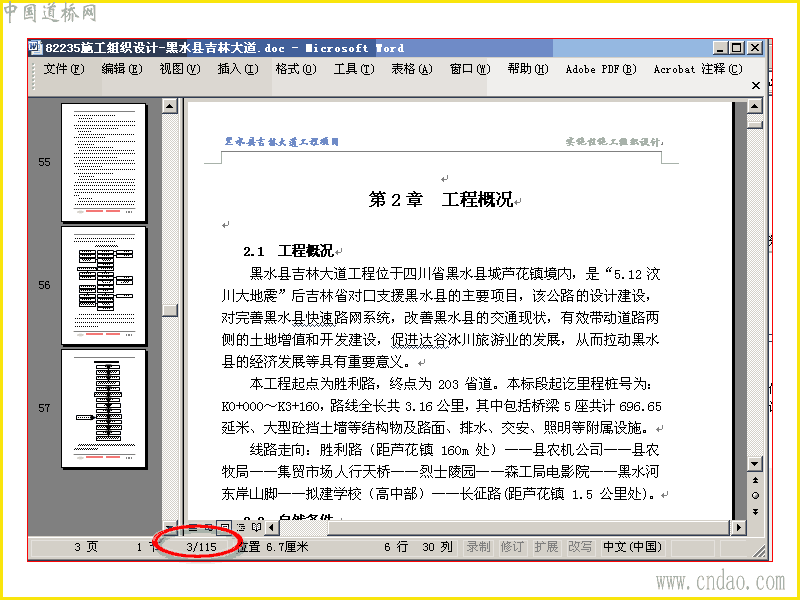Image resolution: width=800 pixels, height=600 pixels.
Task: Toggle 修订 track changes in status bar
Action: (x=512, y=547)
